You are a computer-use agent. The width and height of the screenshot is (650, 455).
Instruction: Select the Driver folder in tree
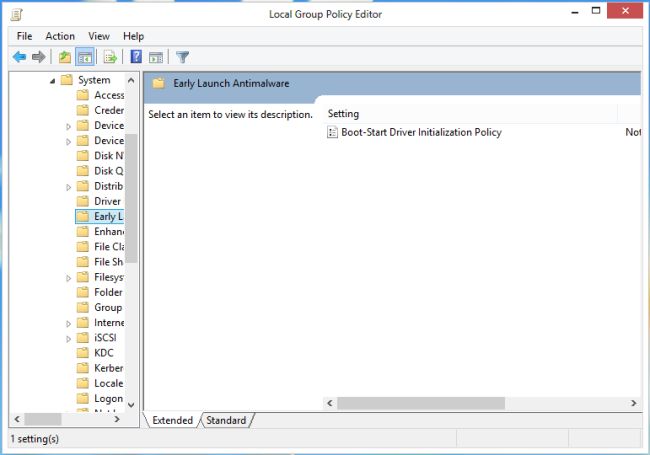[99, 201]
